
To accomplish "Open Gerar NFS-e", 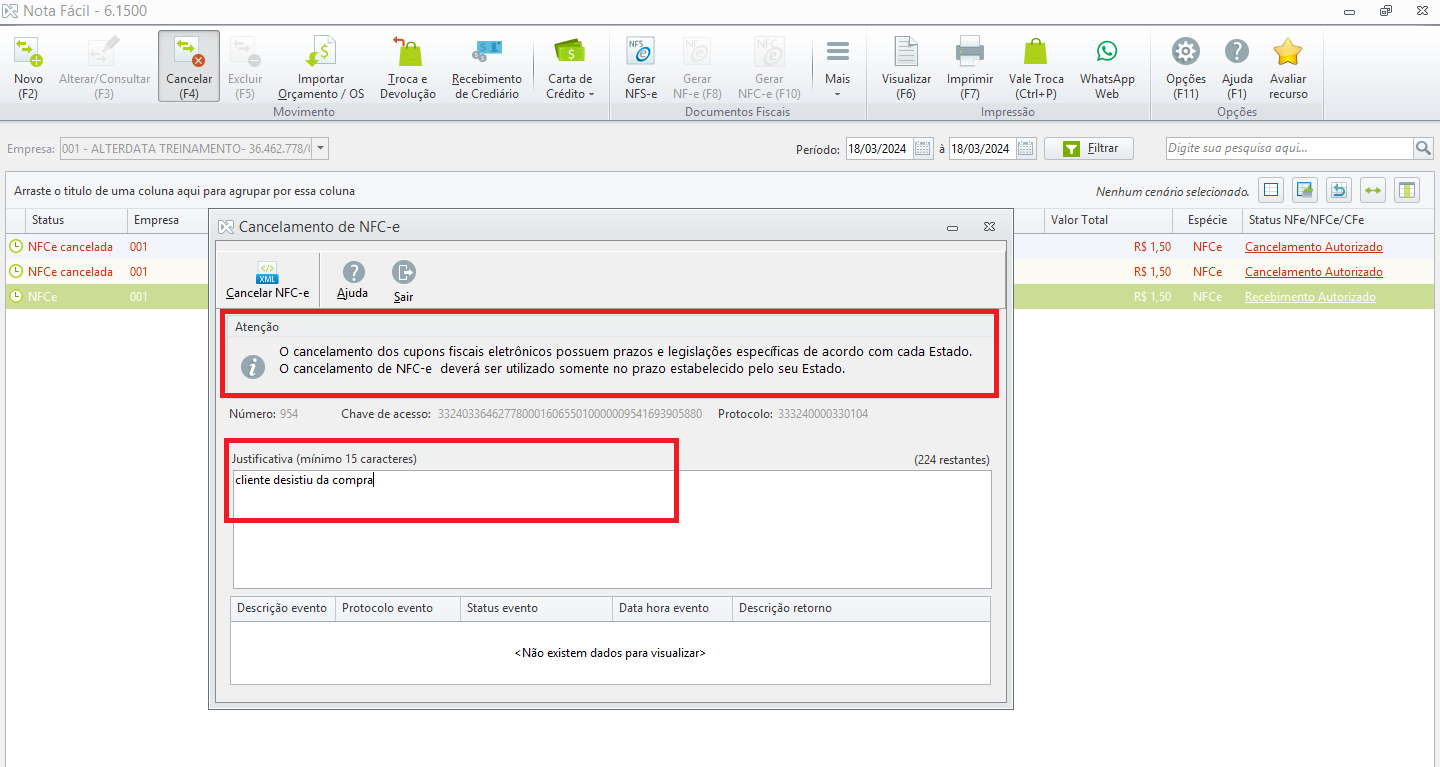I will pyautogui.click(x=640, y=67).
